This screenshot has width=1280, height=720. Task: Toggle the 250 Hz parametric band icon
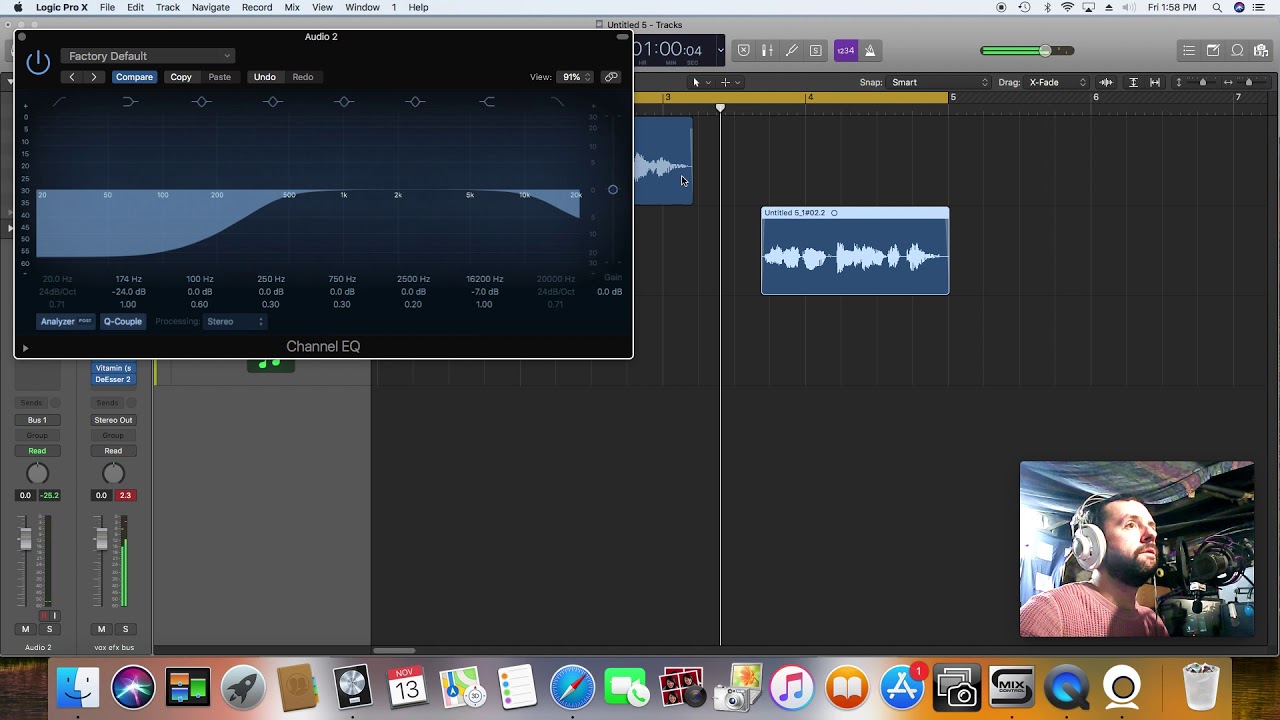point(272,102)
